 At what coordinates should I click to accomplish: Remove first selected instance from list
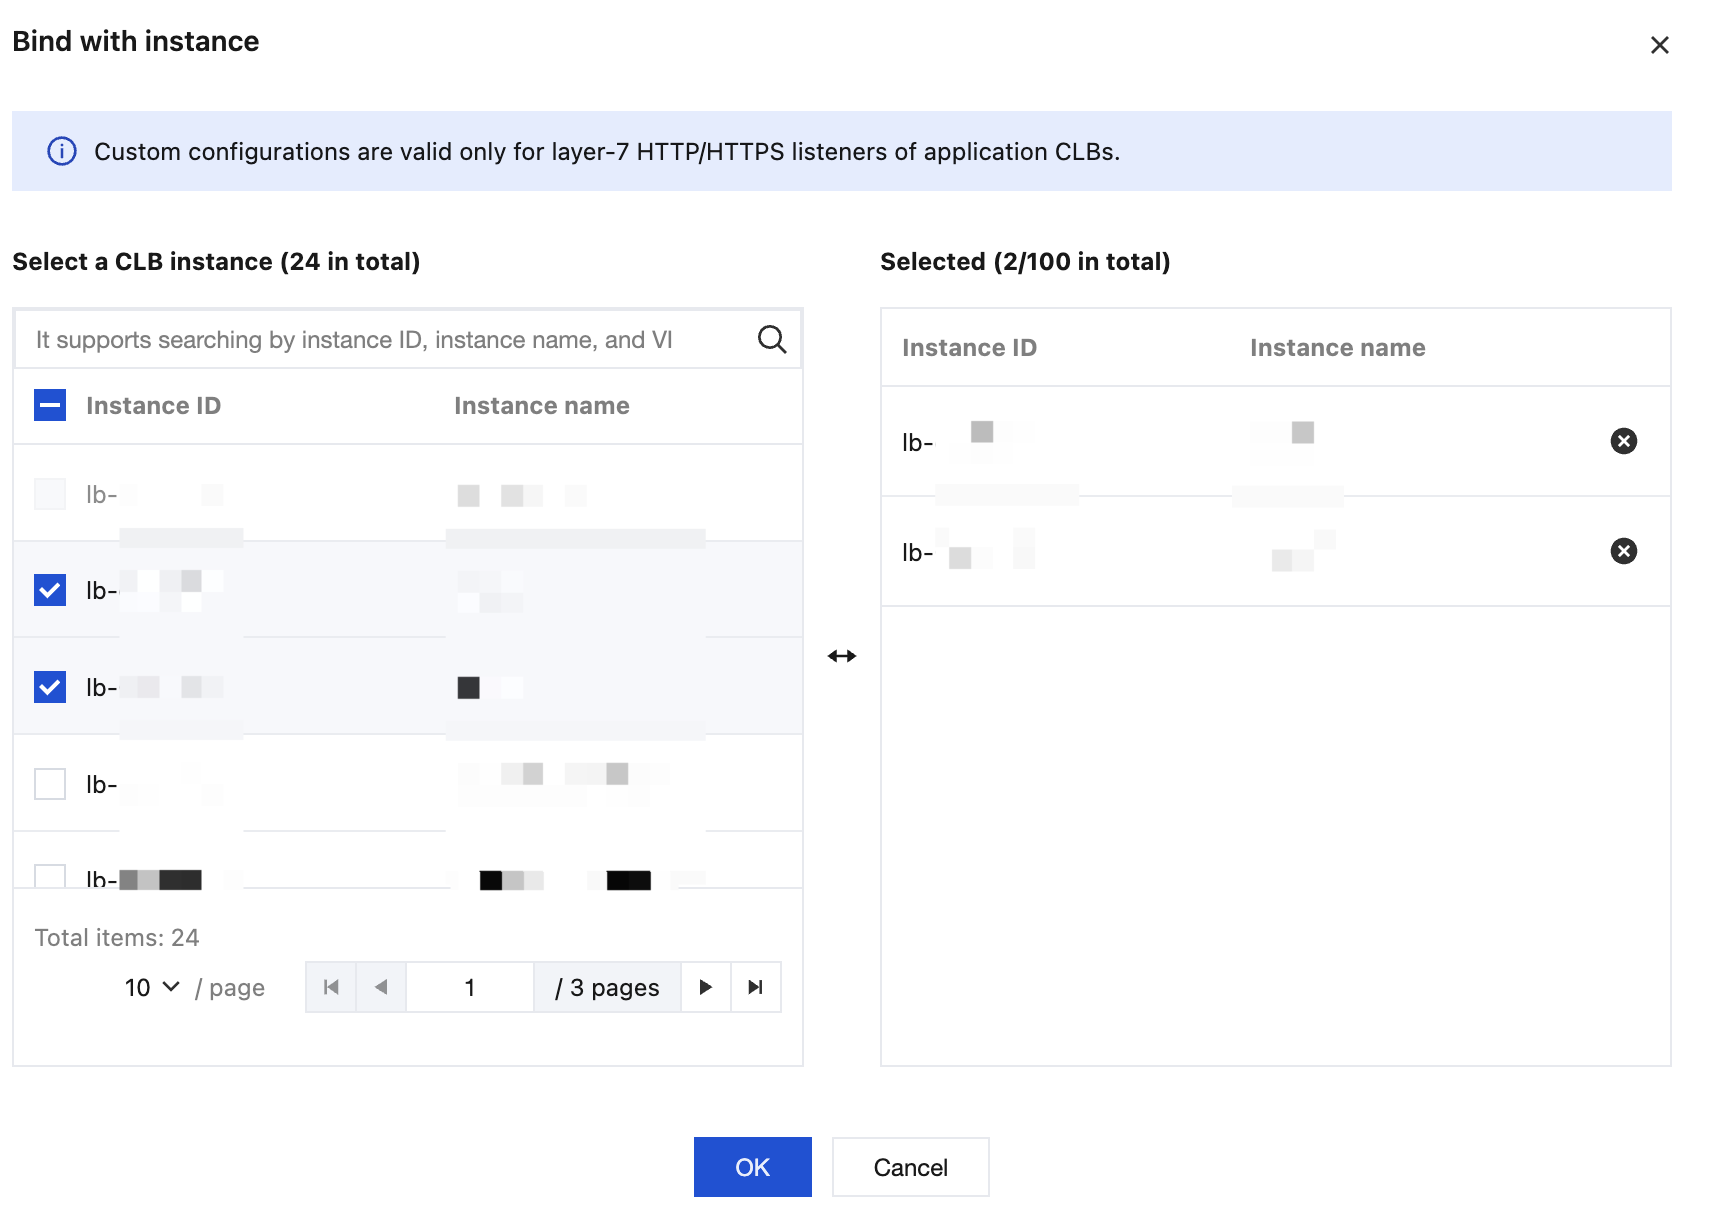pyautogui.click(x=1623, y=441)
